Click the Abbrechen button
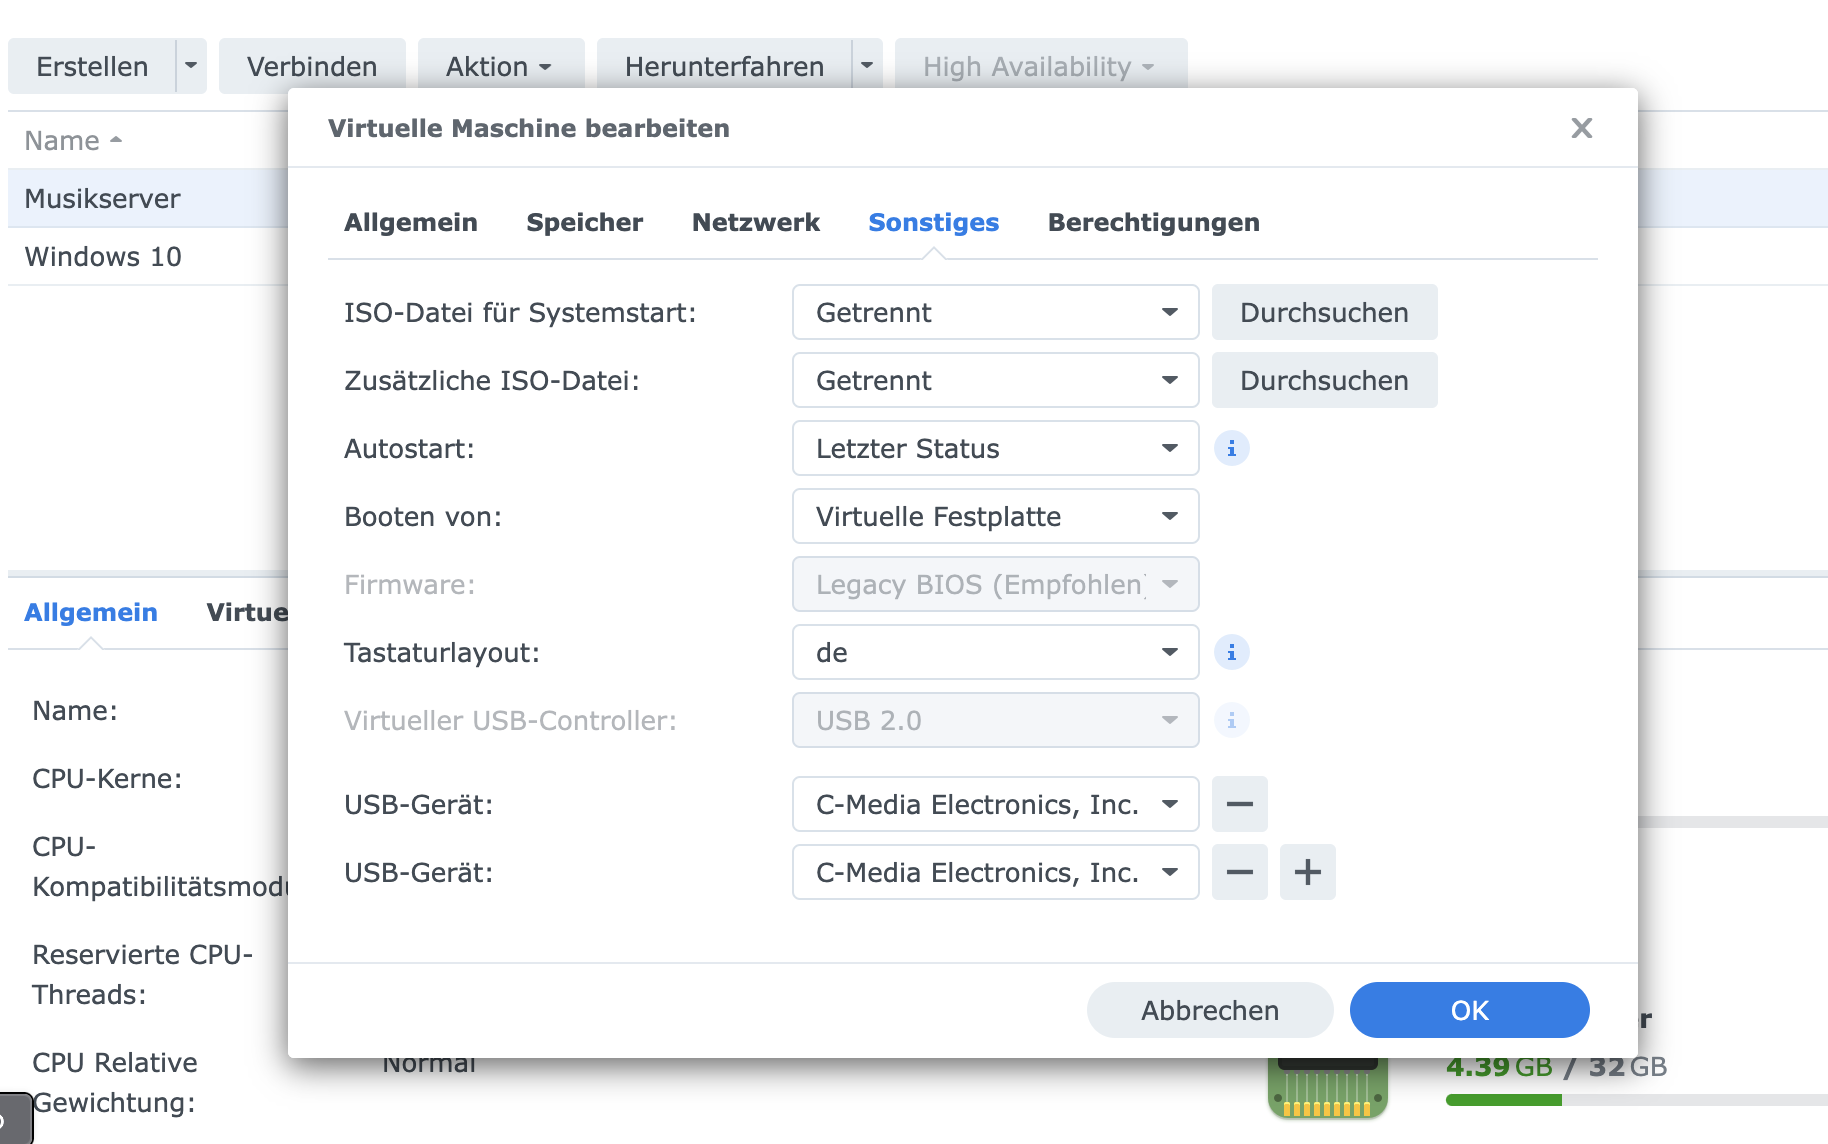This screenshot has width=1828, height=1144. [x=1209, y=1010]
